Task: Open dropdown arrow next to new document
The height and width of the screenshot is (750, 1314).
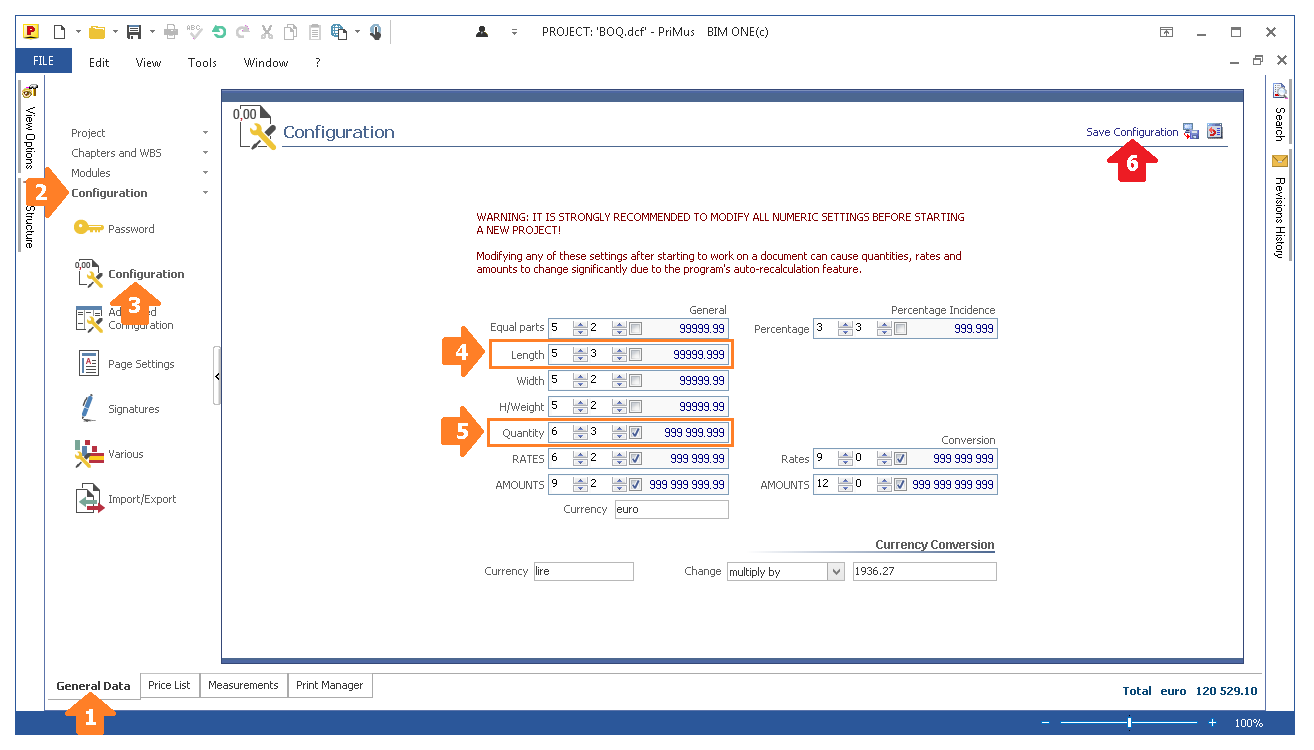Action: click(77, 32)
